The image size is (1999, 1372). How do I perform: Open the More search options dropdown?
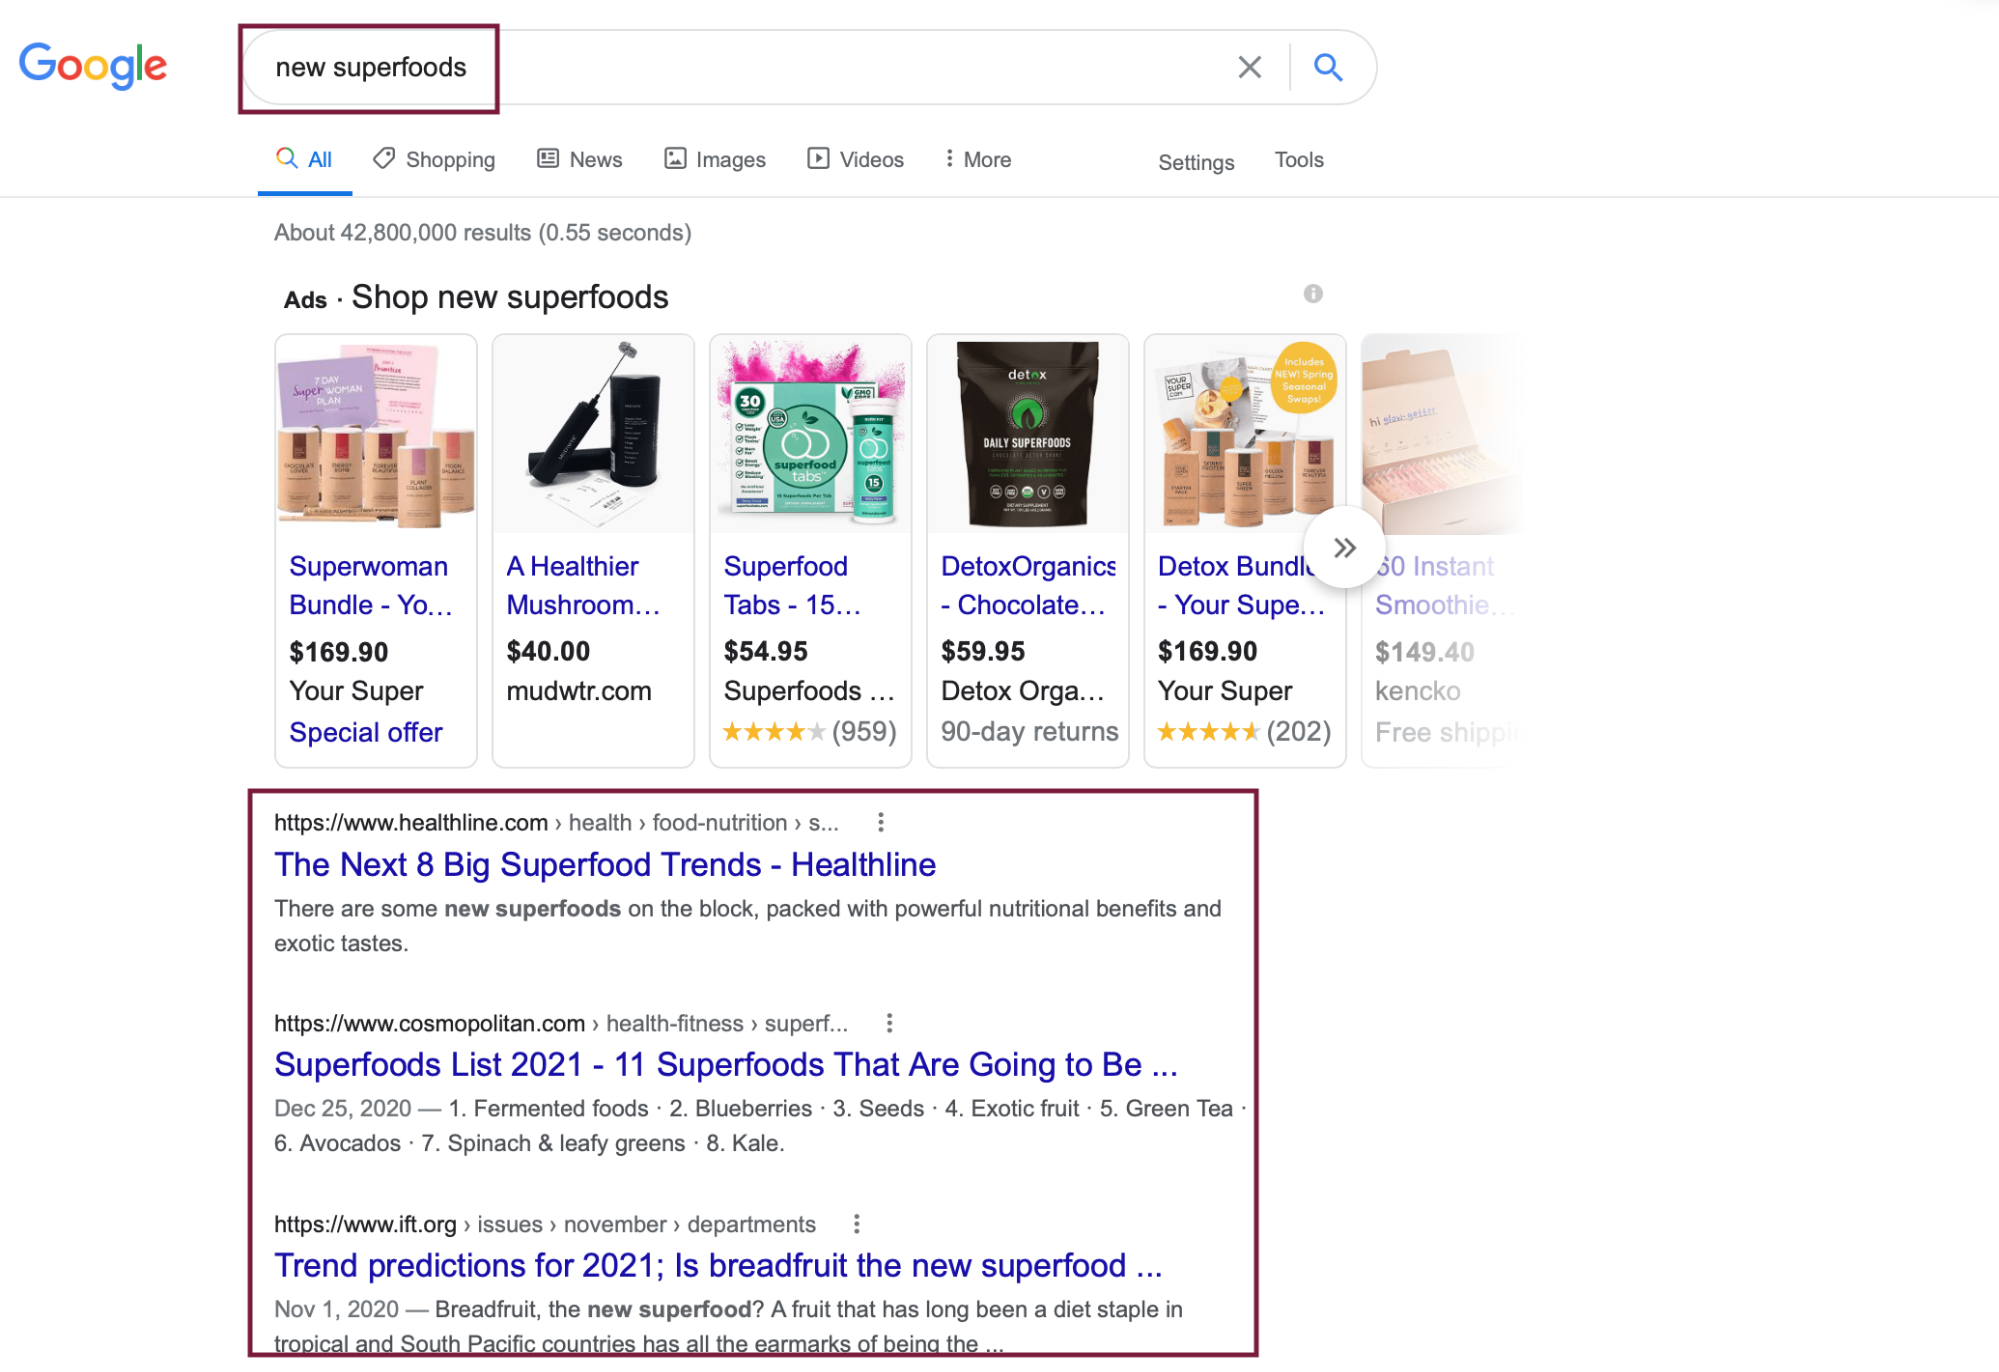(x=976, y=159)
